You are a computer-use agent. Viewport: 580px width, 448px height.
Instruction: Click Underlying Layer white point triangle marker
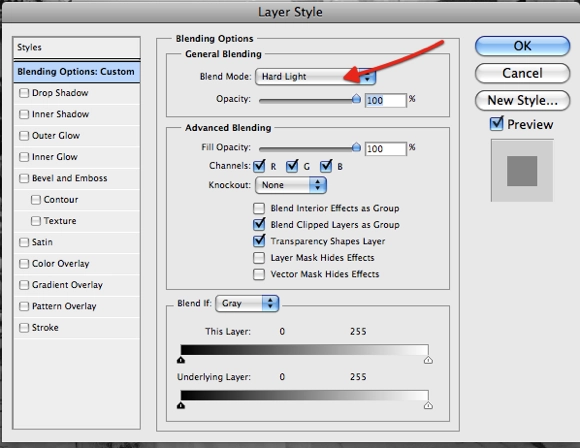(x=428, y=405)
